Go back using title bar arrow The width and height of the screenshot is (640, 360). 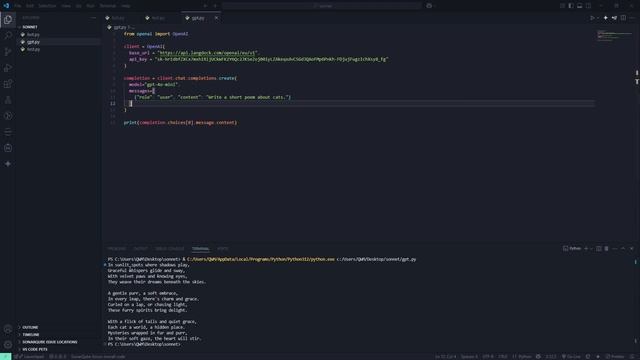(205, 6)
